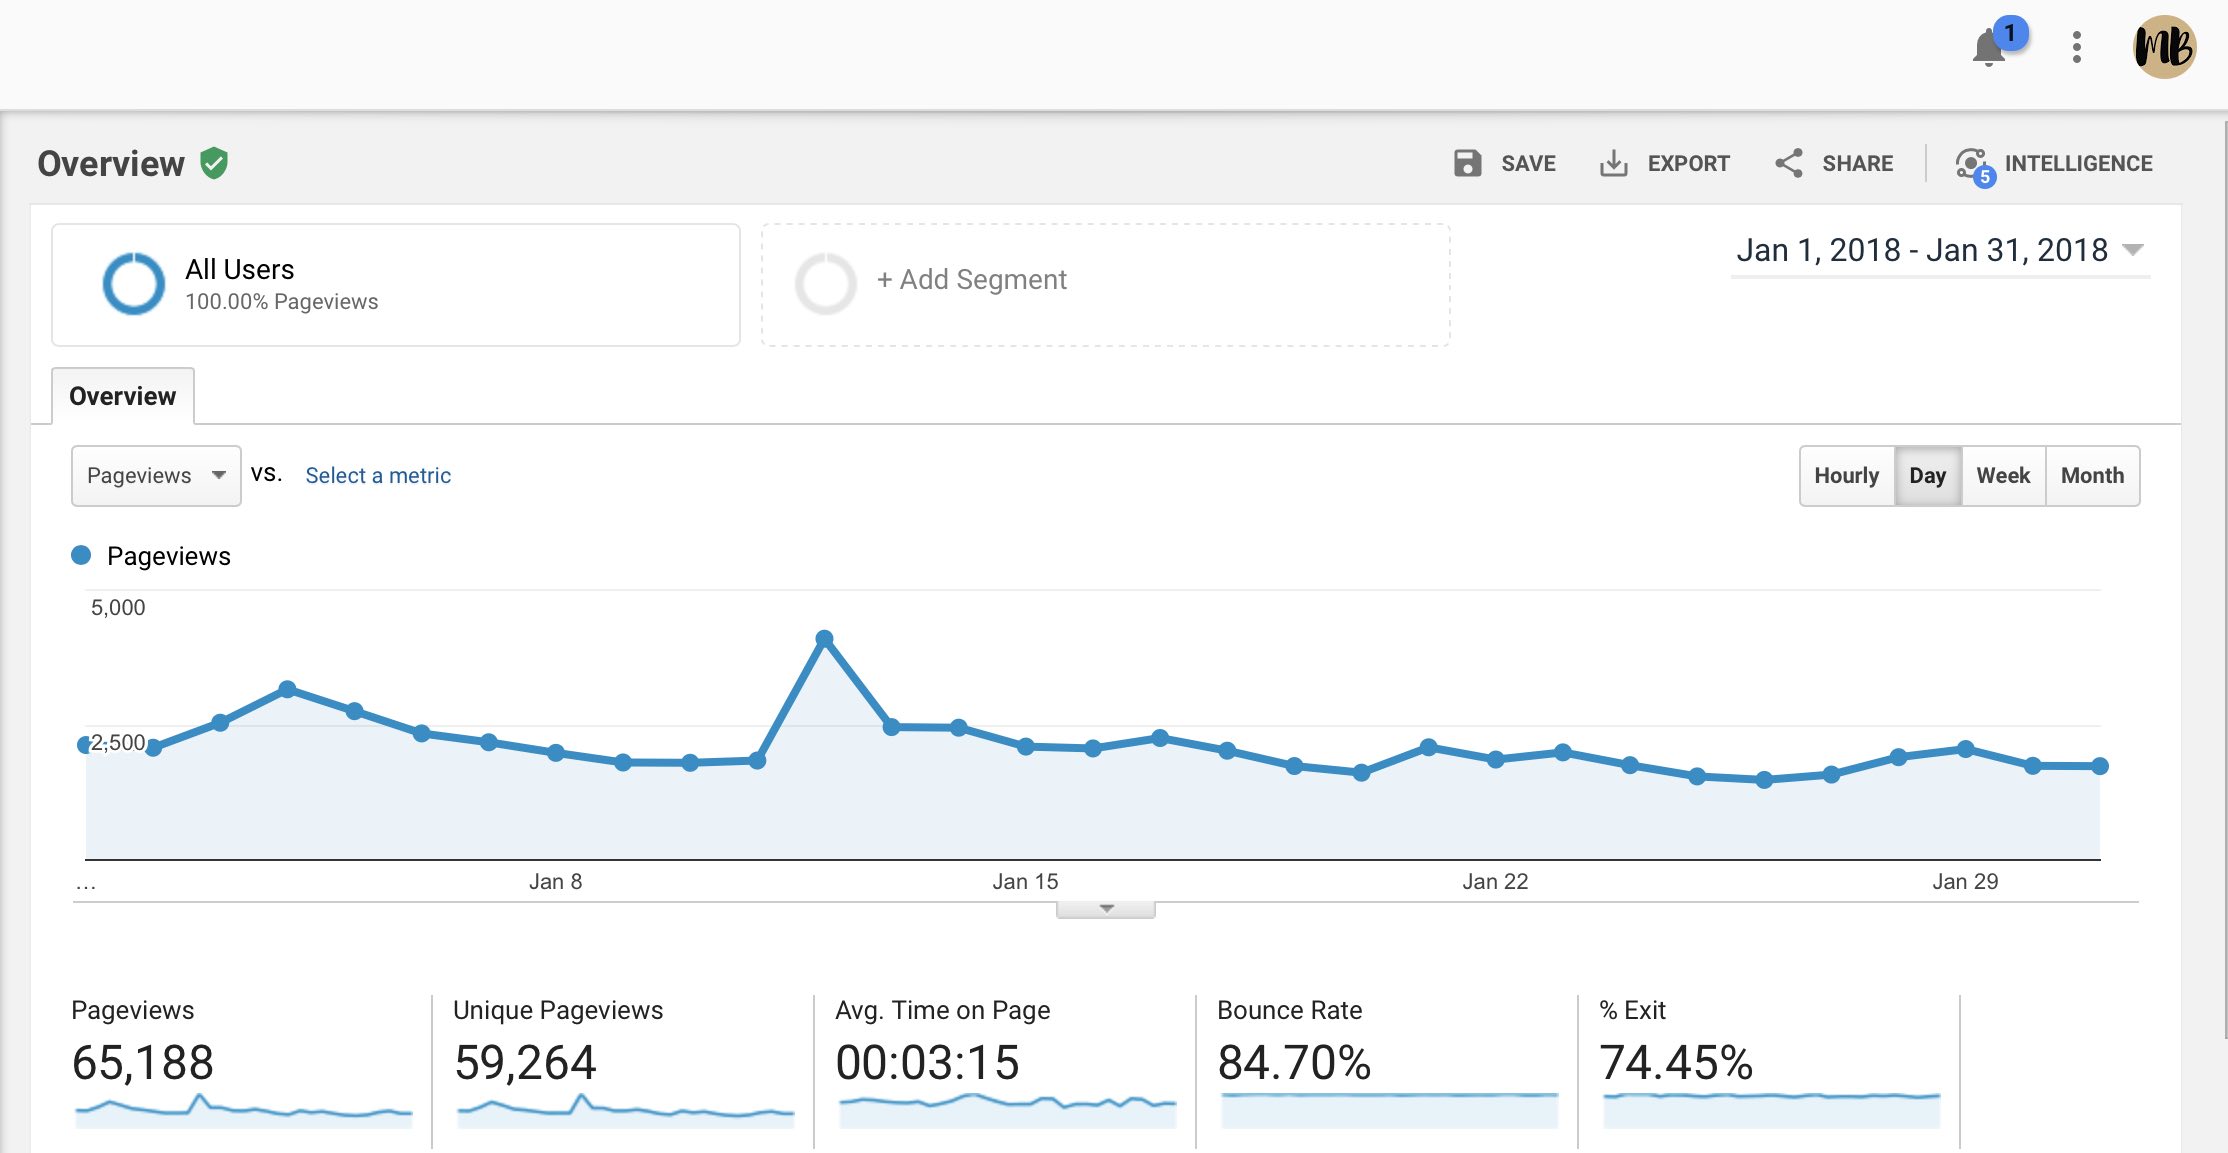Click the 100.00% Pageviews segment text
The image size is (2228, 1153).
click(281, 302)
